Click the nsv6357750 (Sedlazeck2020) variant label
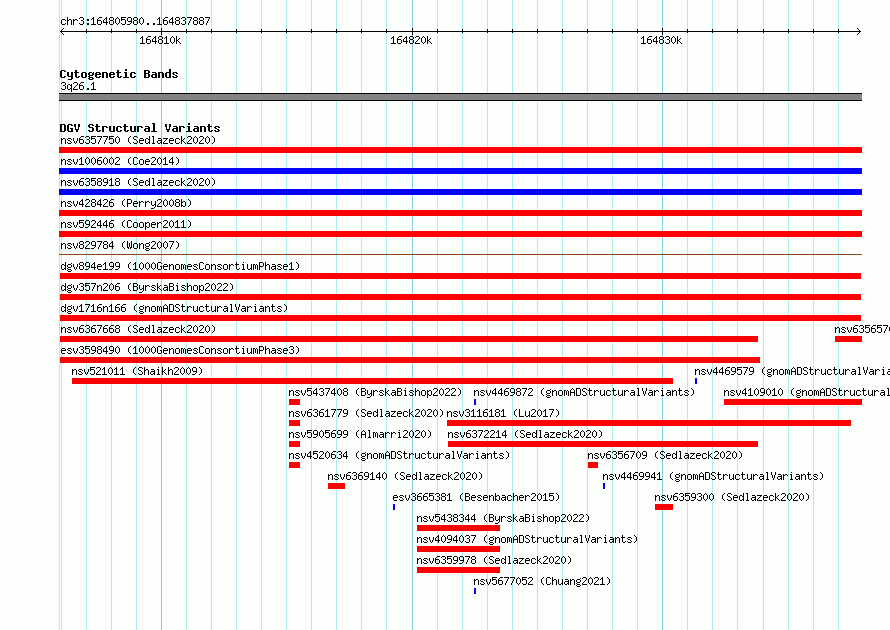 pyautogui.click(x=138, y=140)
